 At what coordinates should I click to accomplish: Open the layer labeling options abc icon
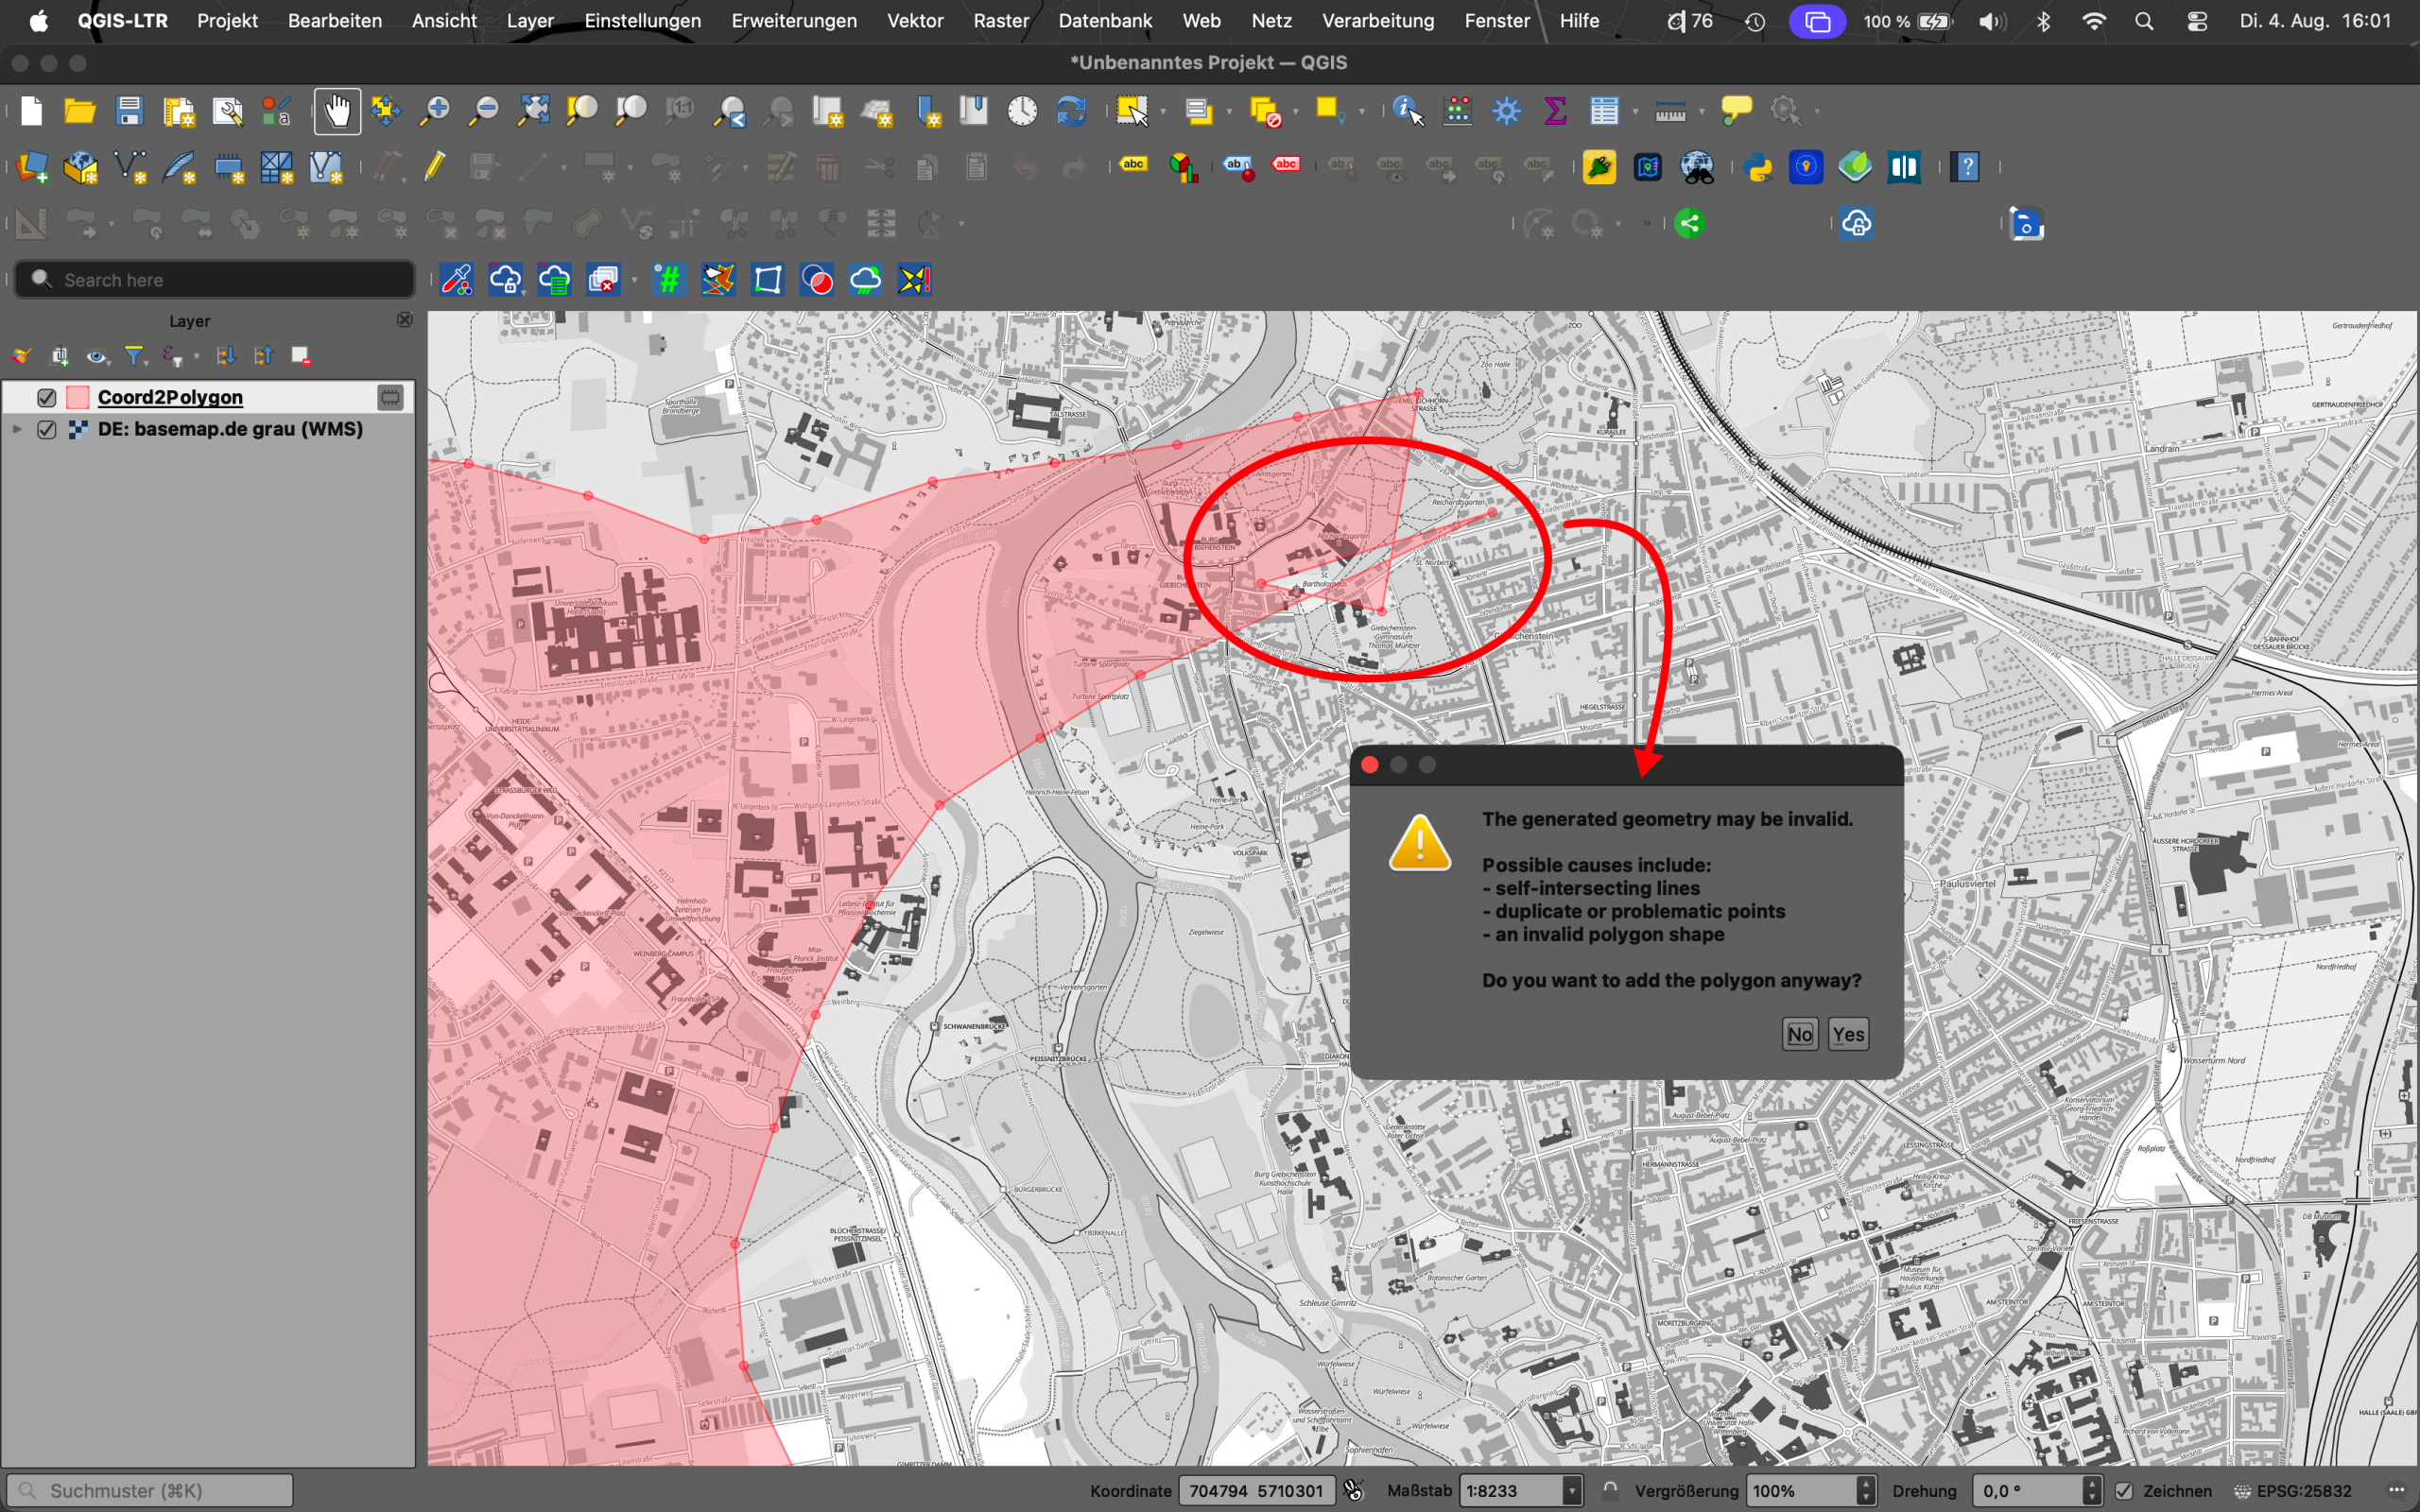click(x=1133, y=166)
